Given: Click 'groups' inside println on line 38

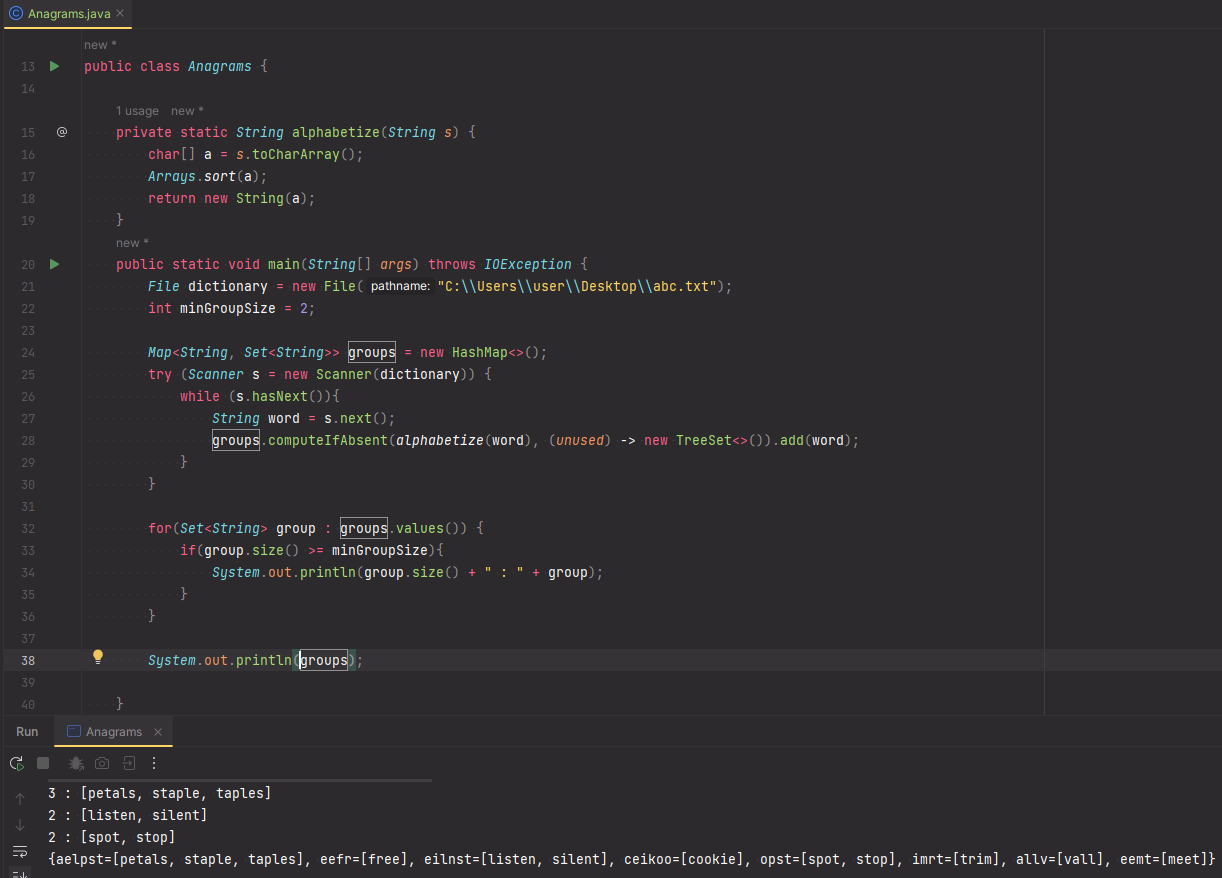Looking at the screenshot, I should point(324,660).
